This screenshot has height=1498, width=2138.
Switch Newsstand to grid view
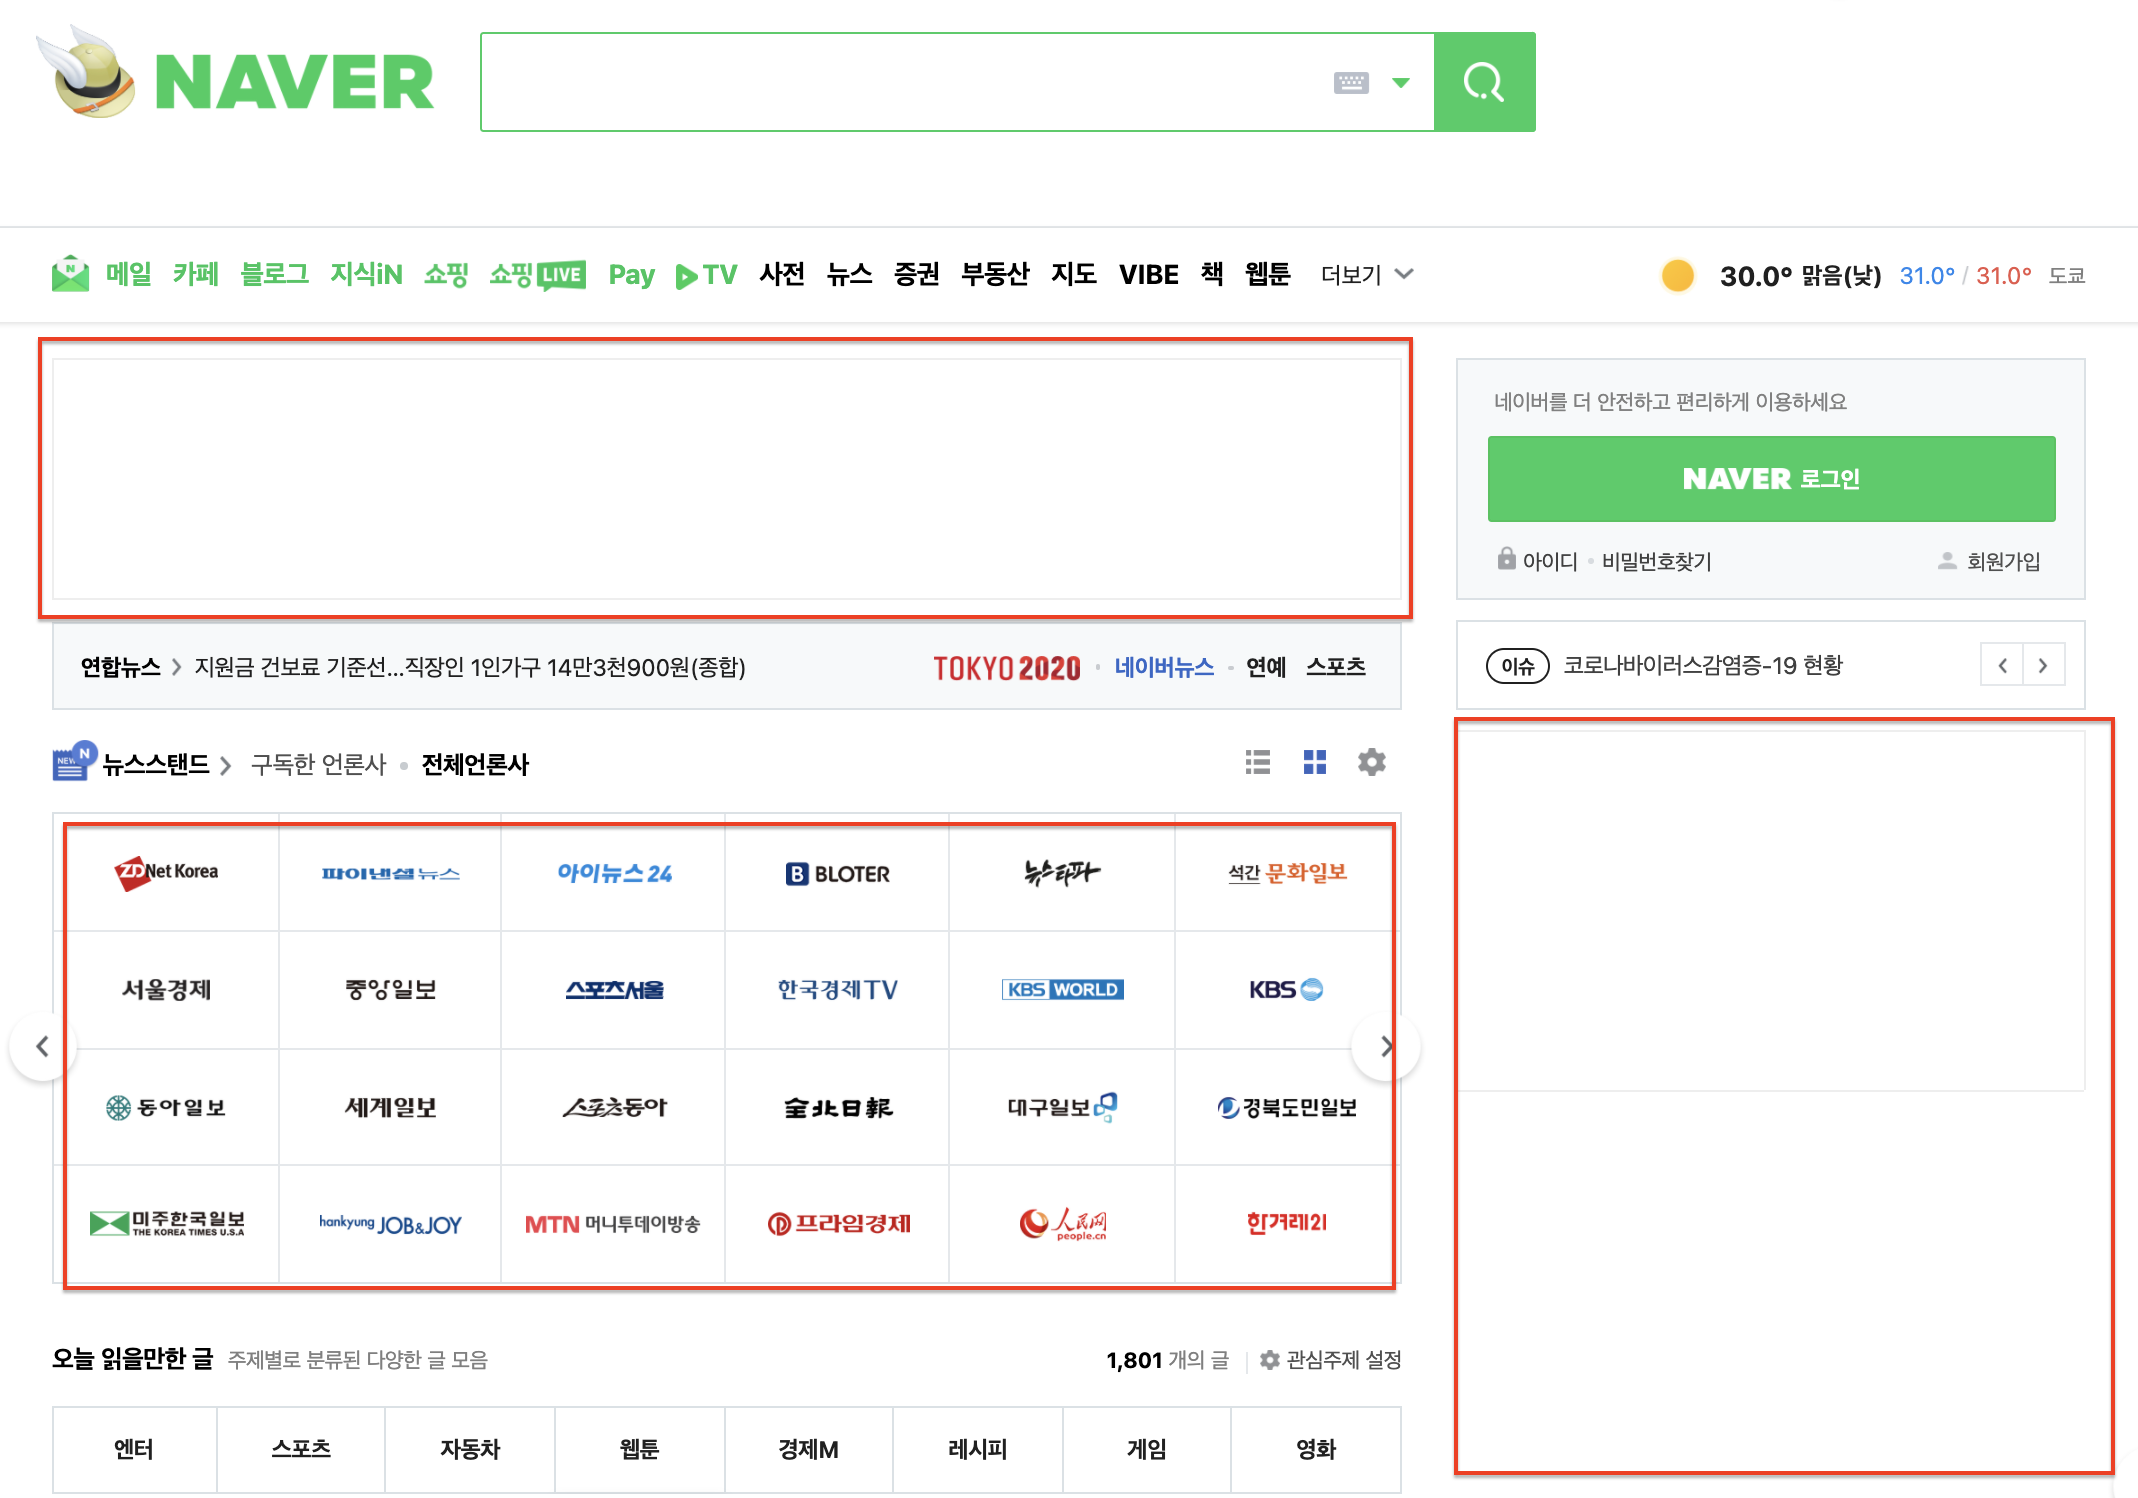click(x=1315, y=763)
